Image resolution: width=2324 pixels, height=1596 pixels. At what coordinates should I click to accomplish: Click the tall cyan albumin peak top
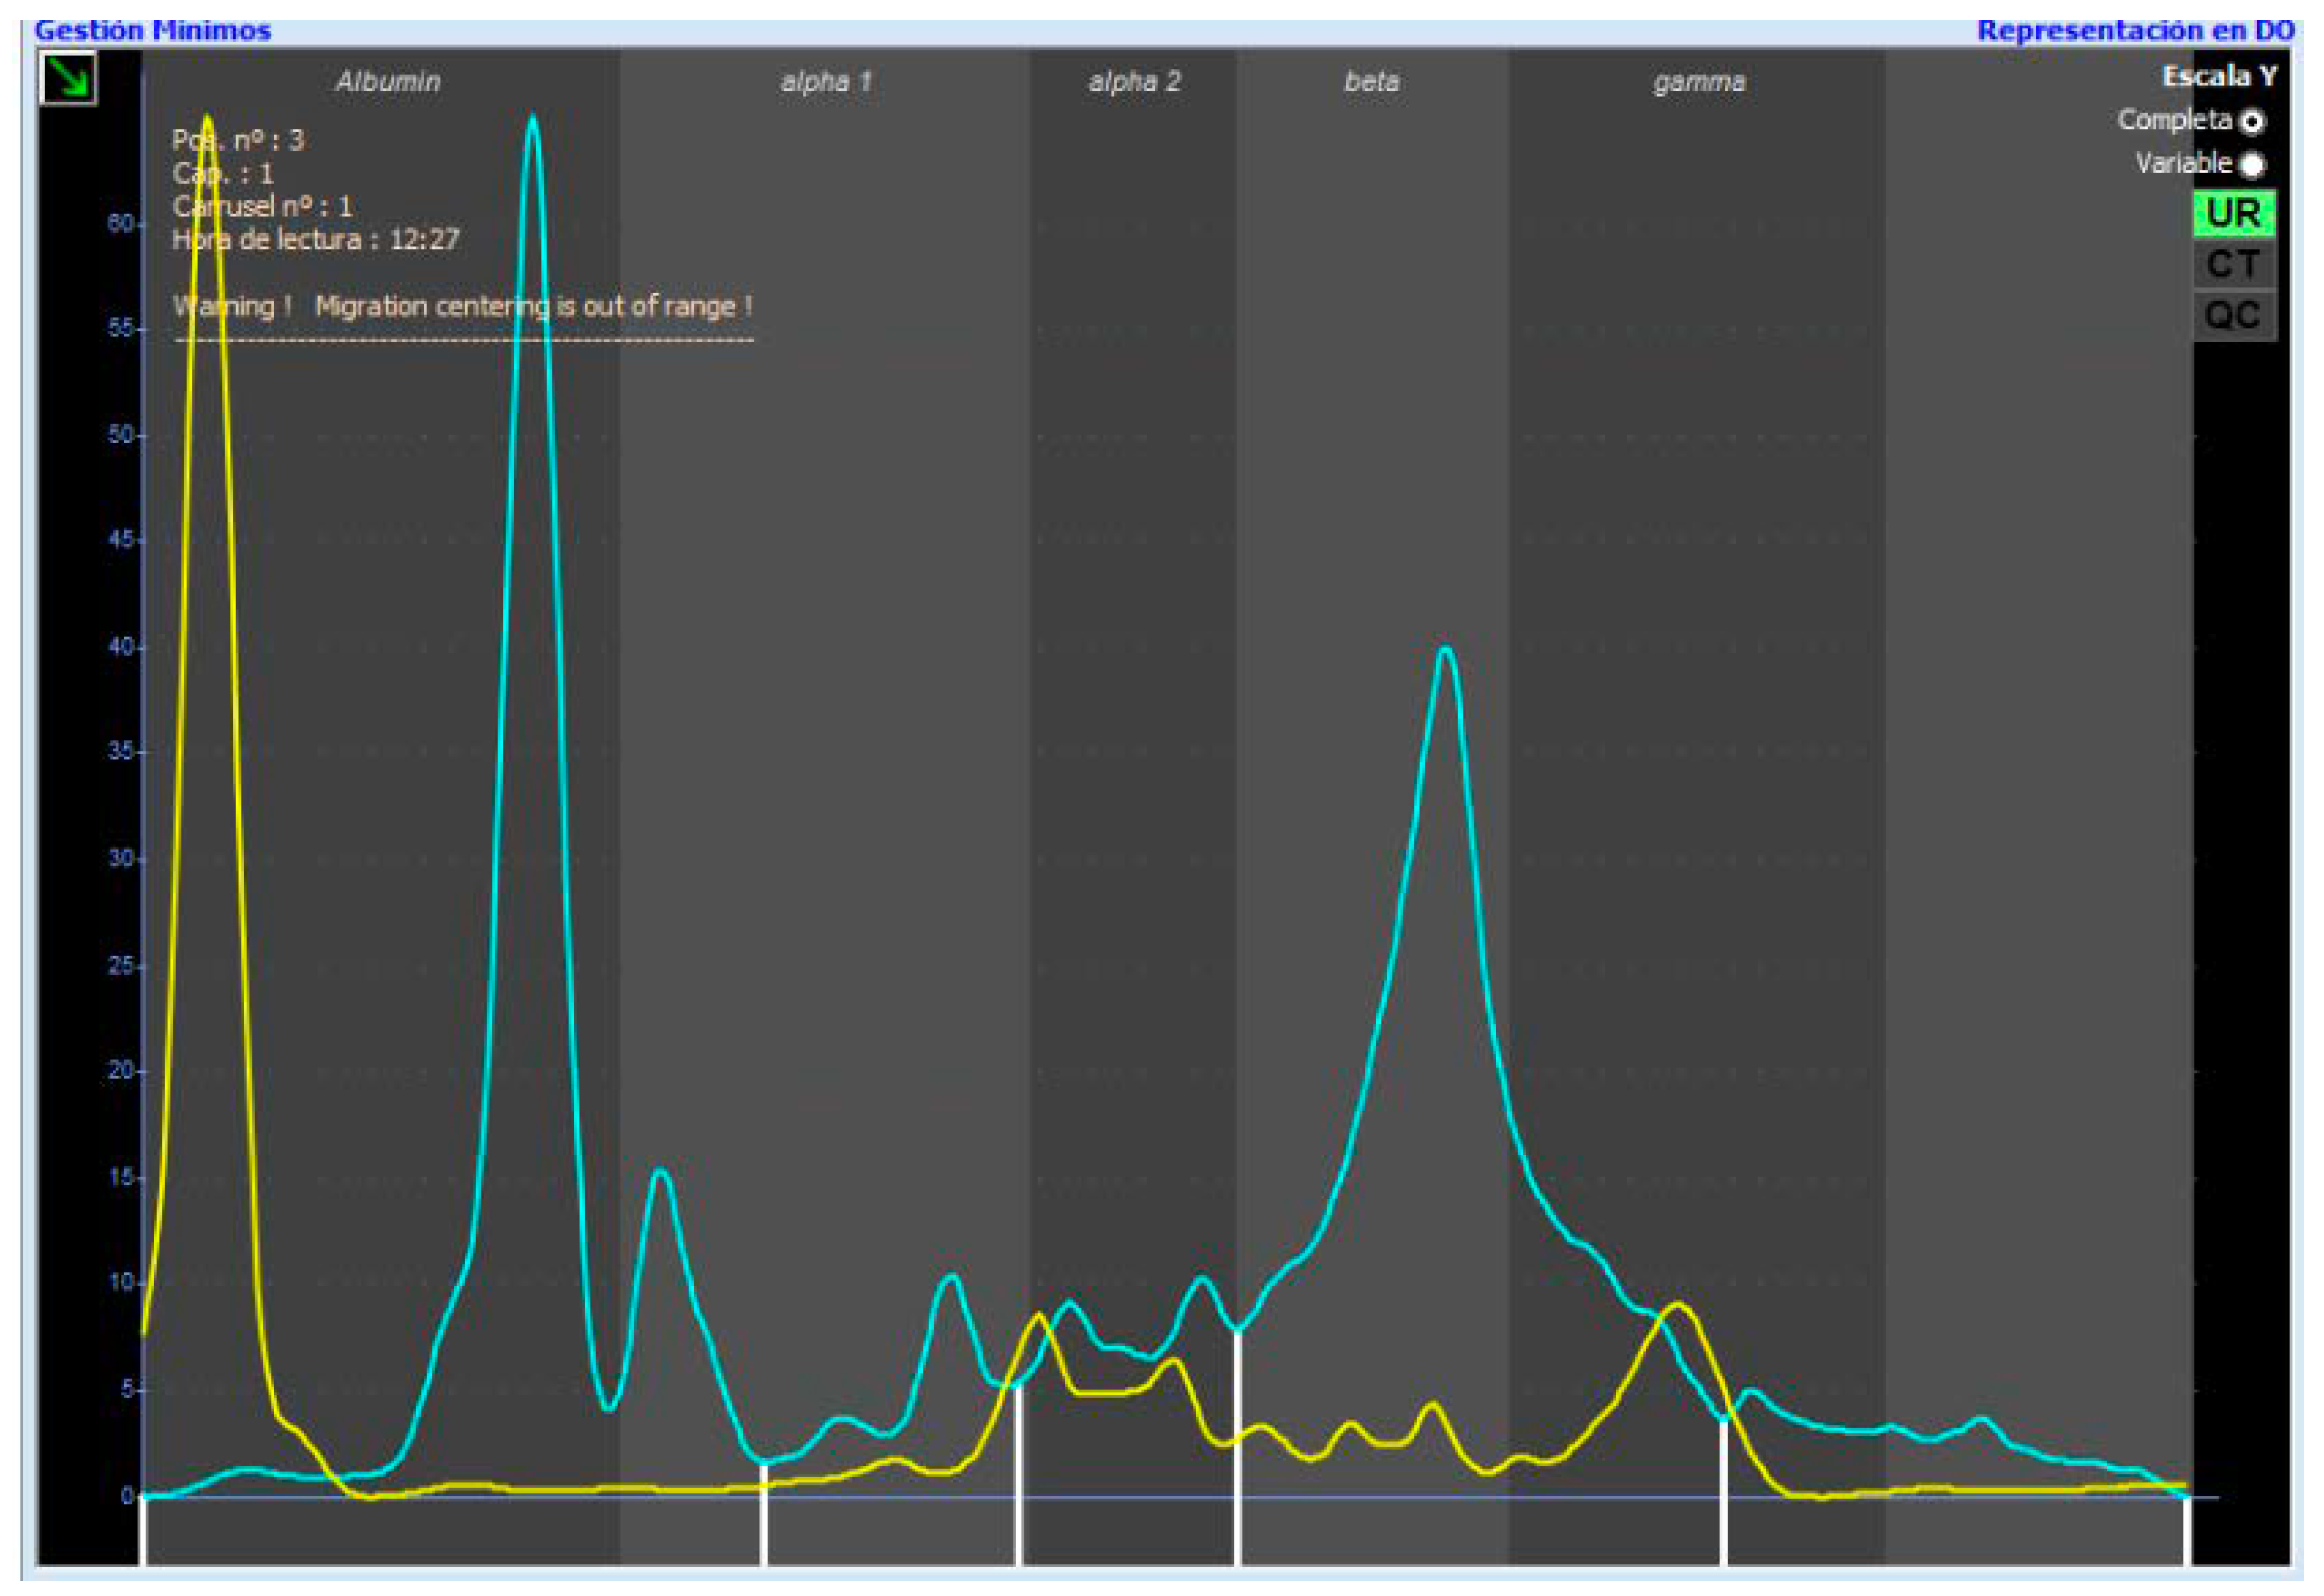(532, 120)
